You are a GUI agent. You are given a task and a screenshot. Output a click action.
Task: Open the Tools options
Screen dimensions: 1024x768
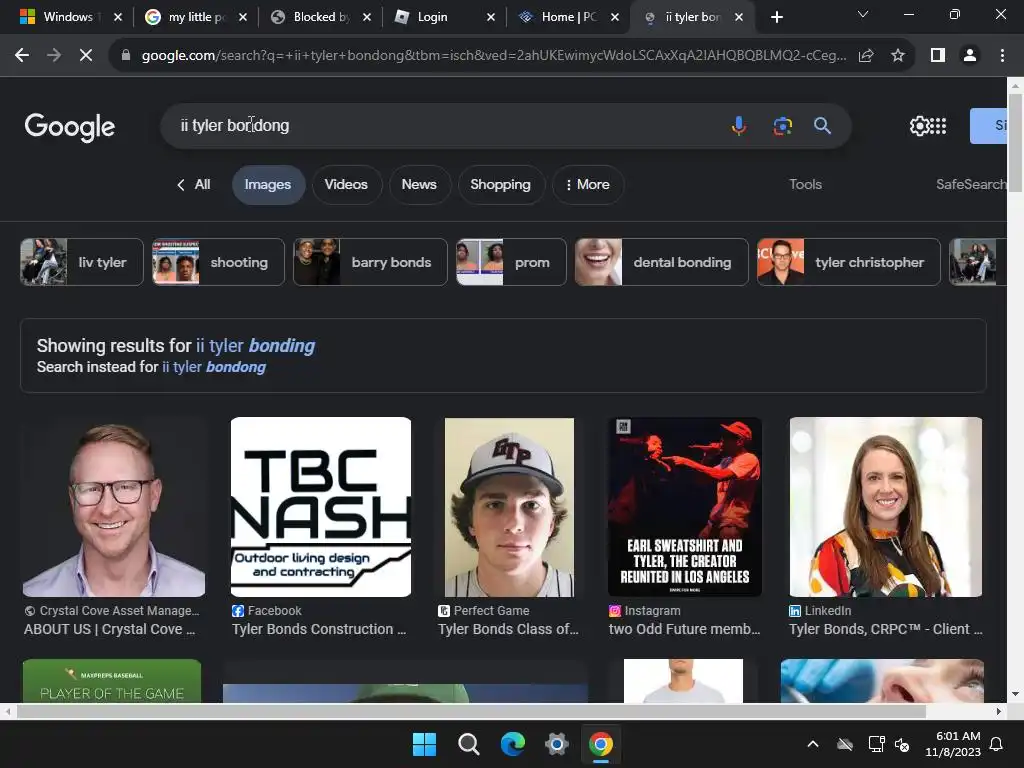pyautogui.click(x=805, y=185)
